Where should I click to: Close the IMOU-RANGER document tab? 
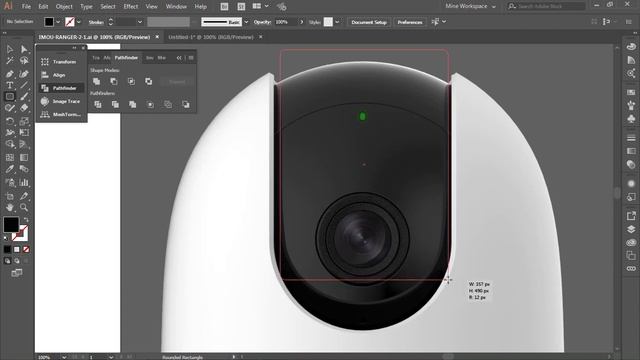(157, 37)
